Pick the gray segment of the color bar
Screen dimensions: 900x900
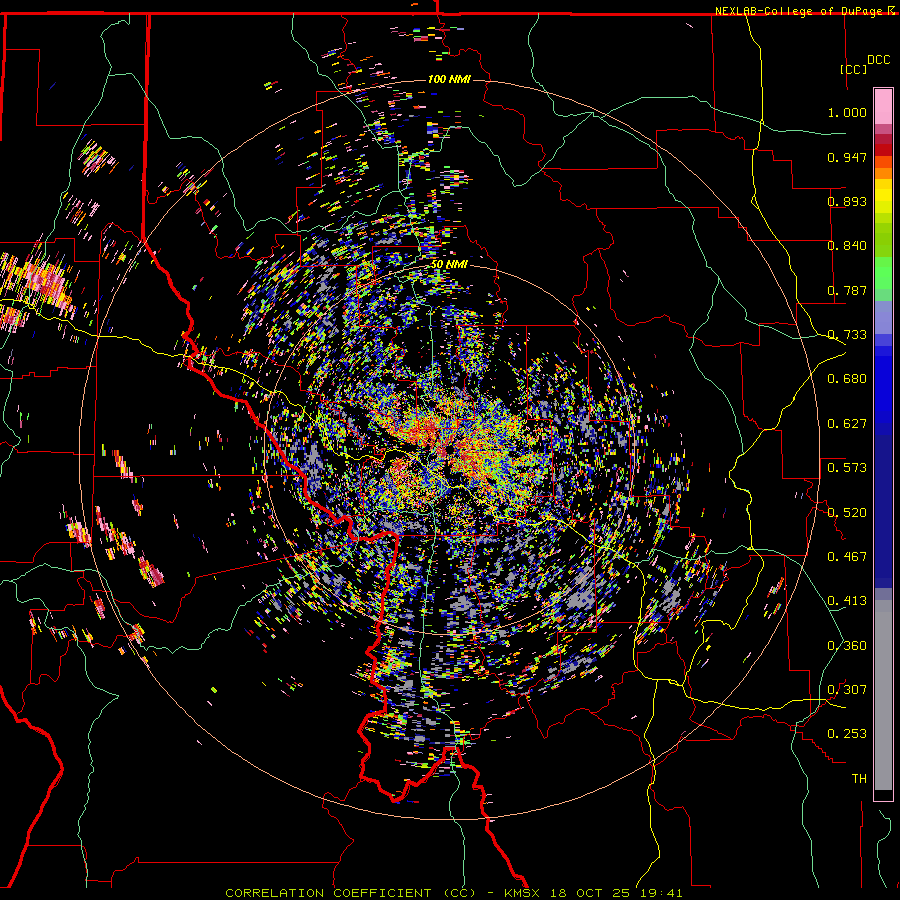(883, 695)
